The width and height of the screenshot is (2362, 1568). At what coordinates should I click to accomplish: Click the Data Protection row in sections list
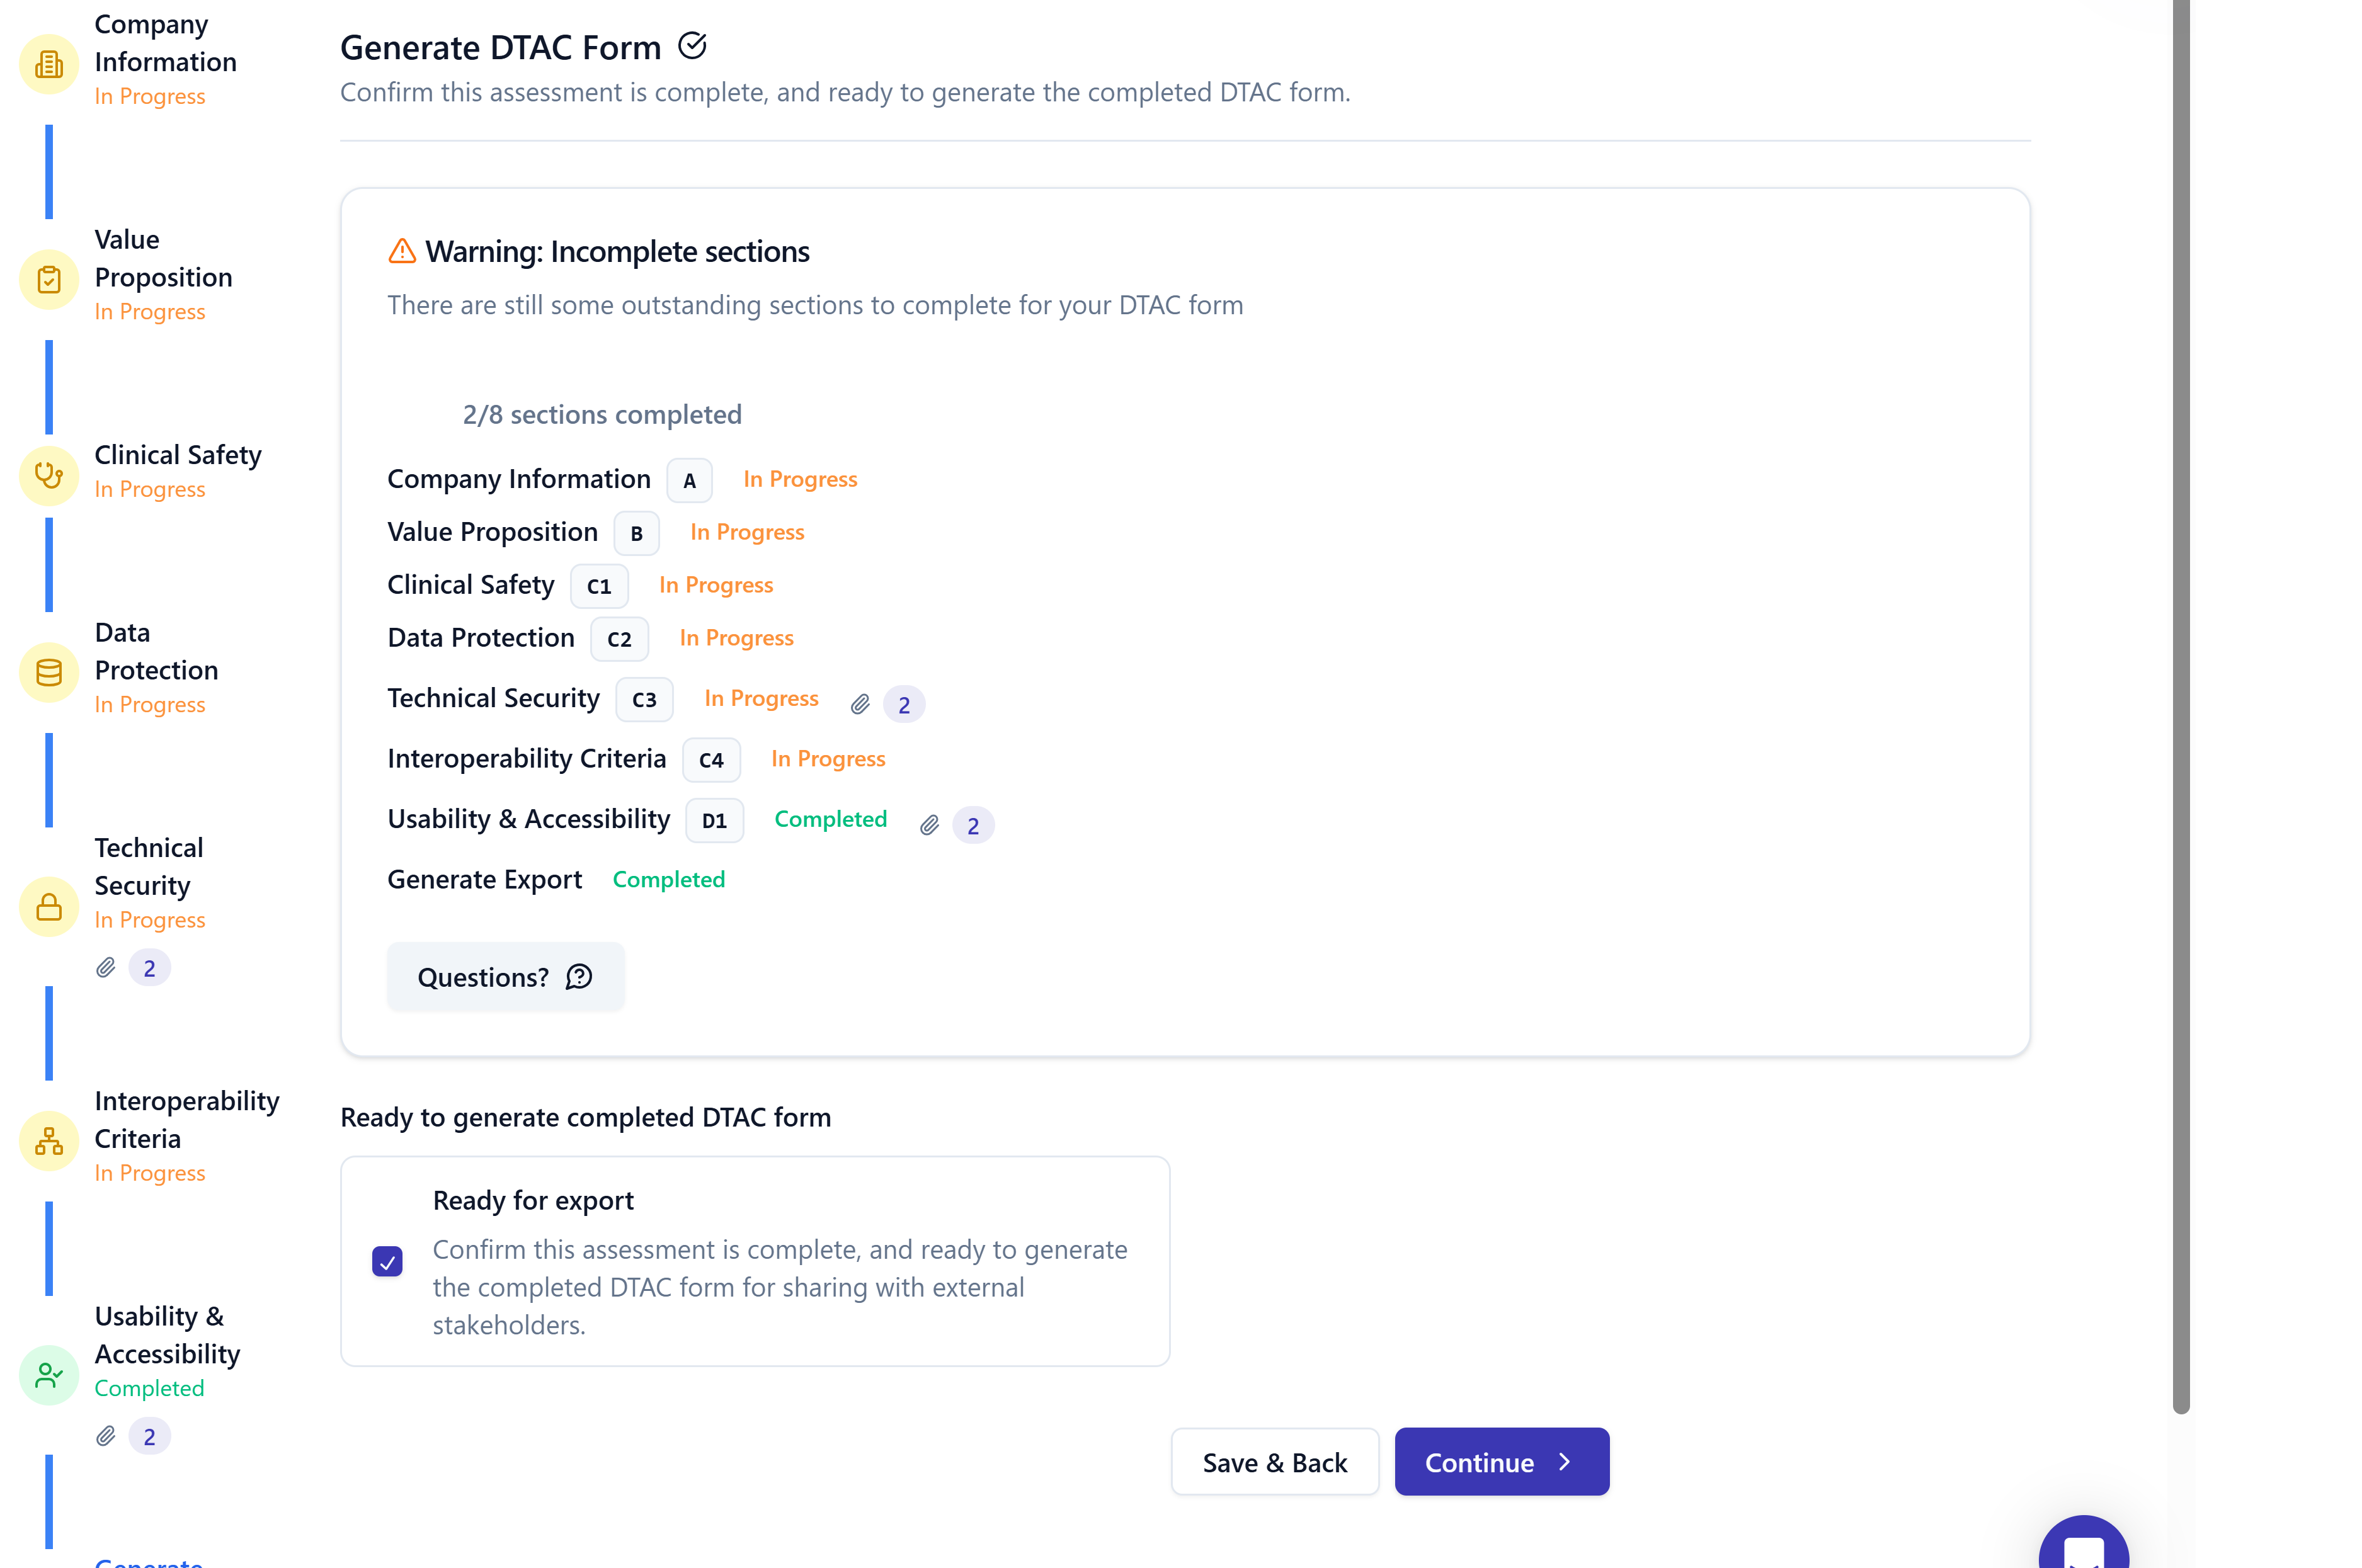(x=590, y=638)
